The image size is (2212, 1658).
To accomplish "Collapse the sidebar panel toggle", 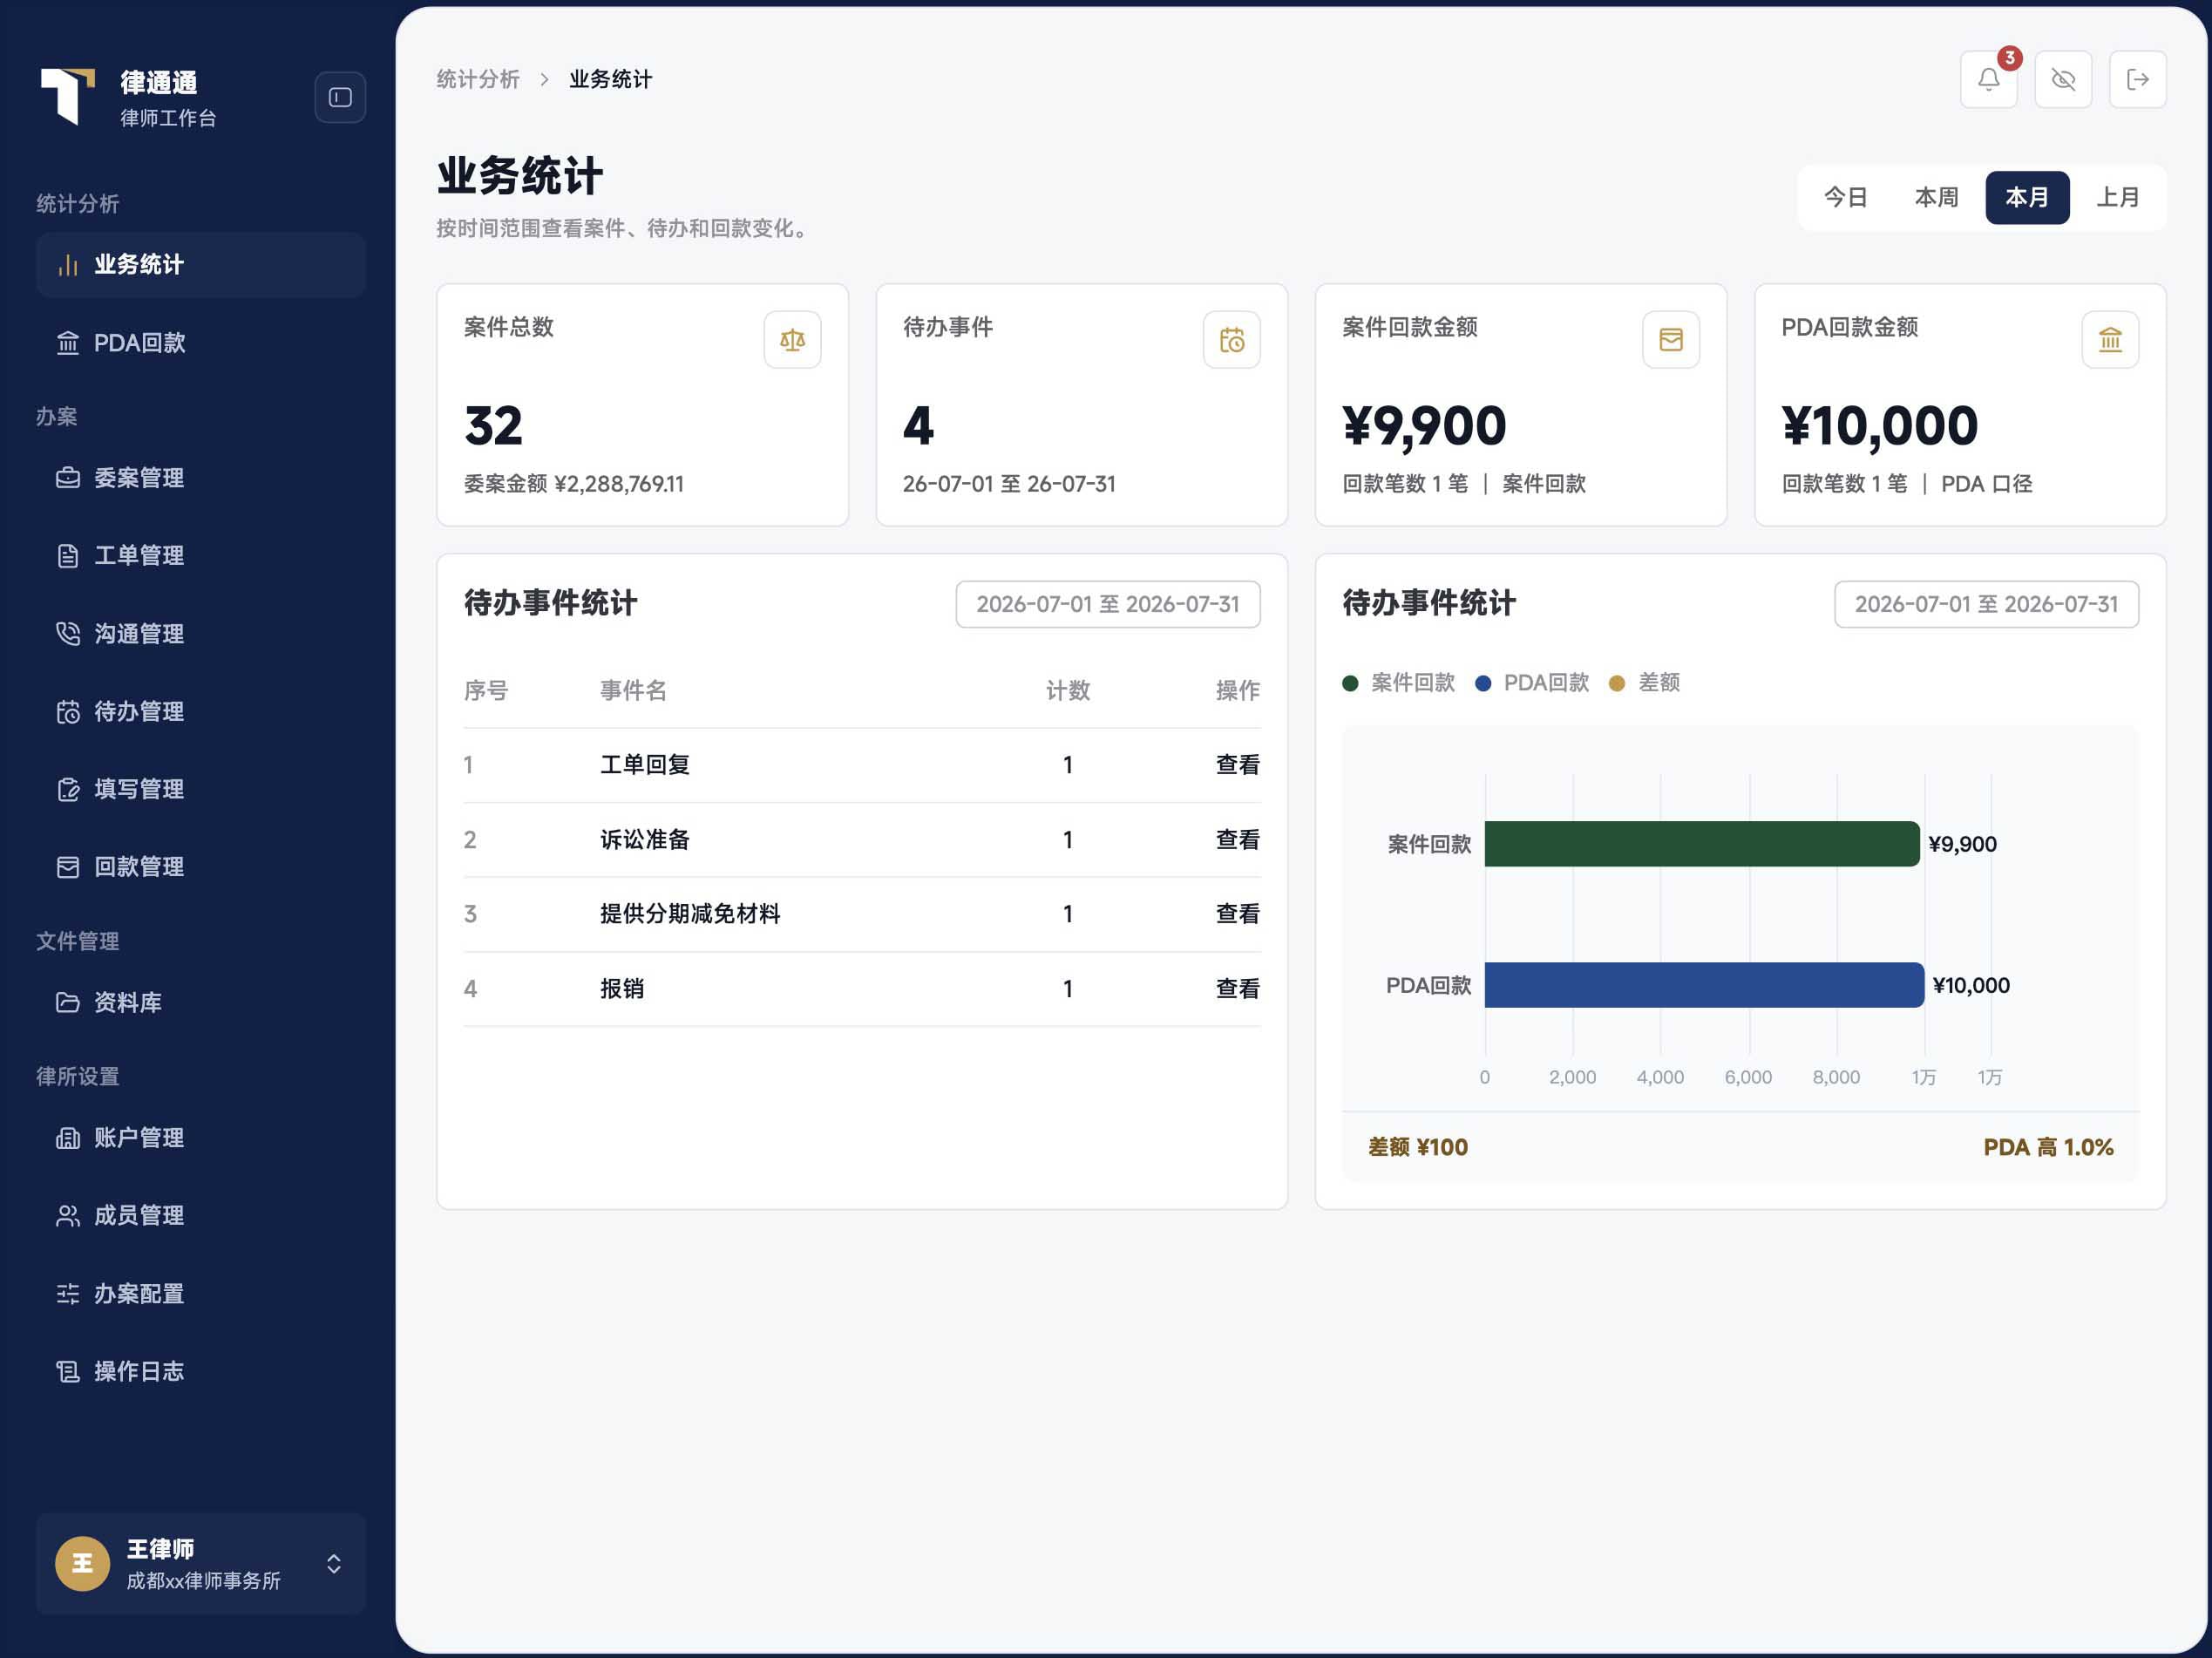I will (340, 98).
